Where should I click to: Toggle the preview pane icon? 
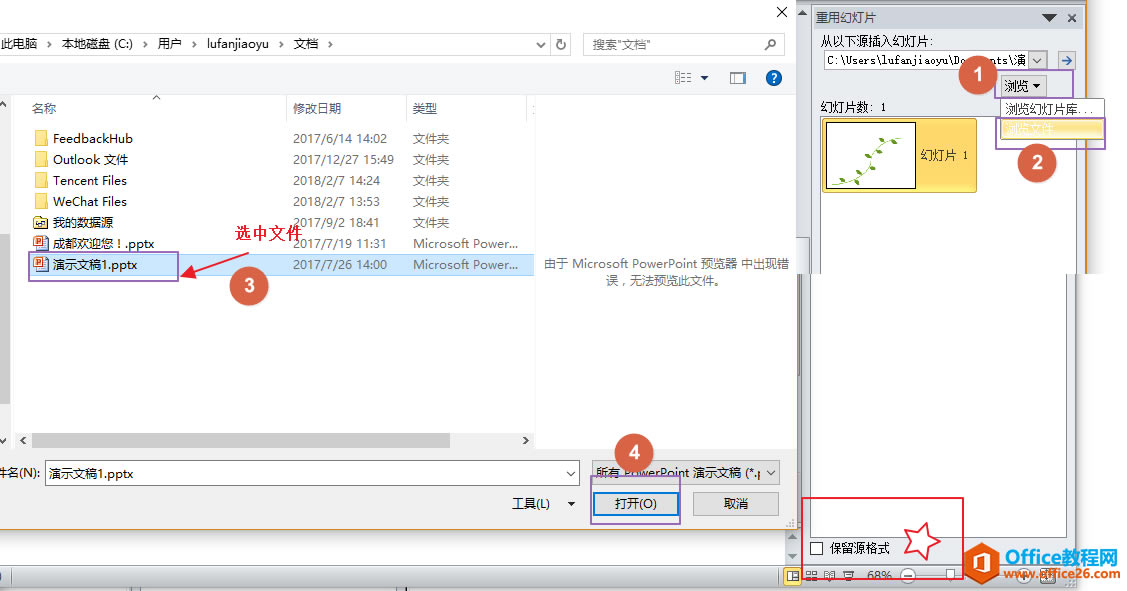click(x=737, y=78)
